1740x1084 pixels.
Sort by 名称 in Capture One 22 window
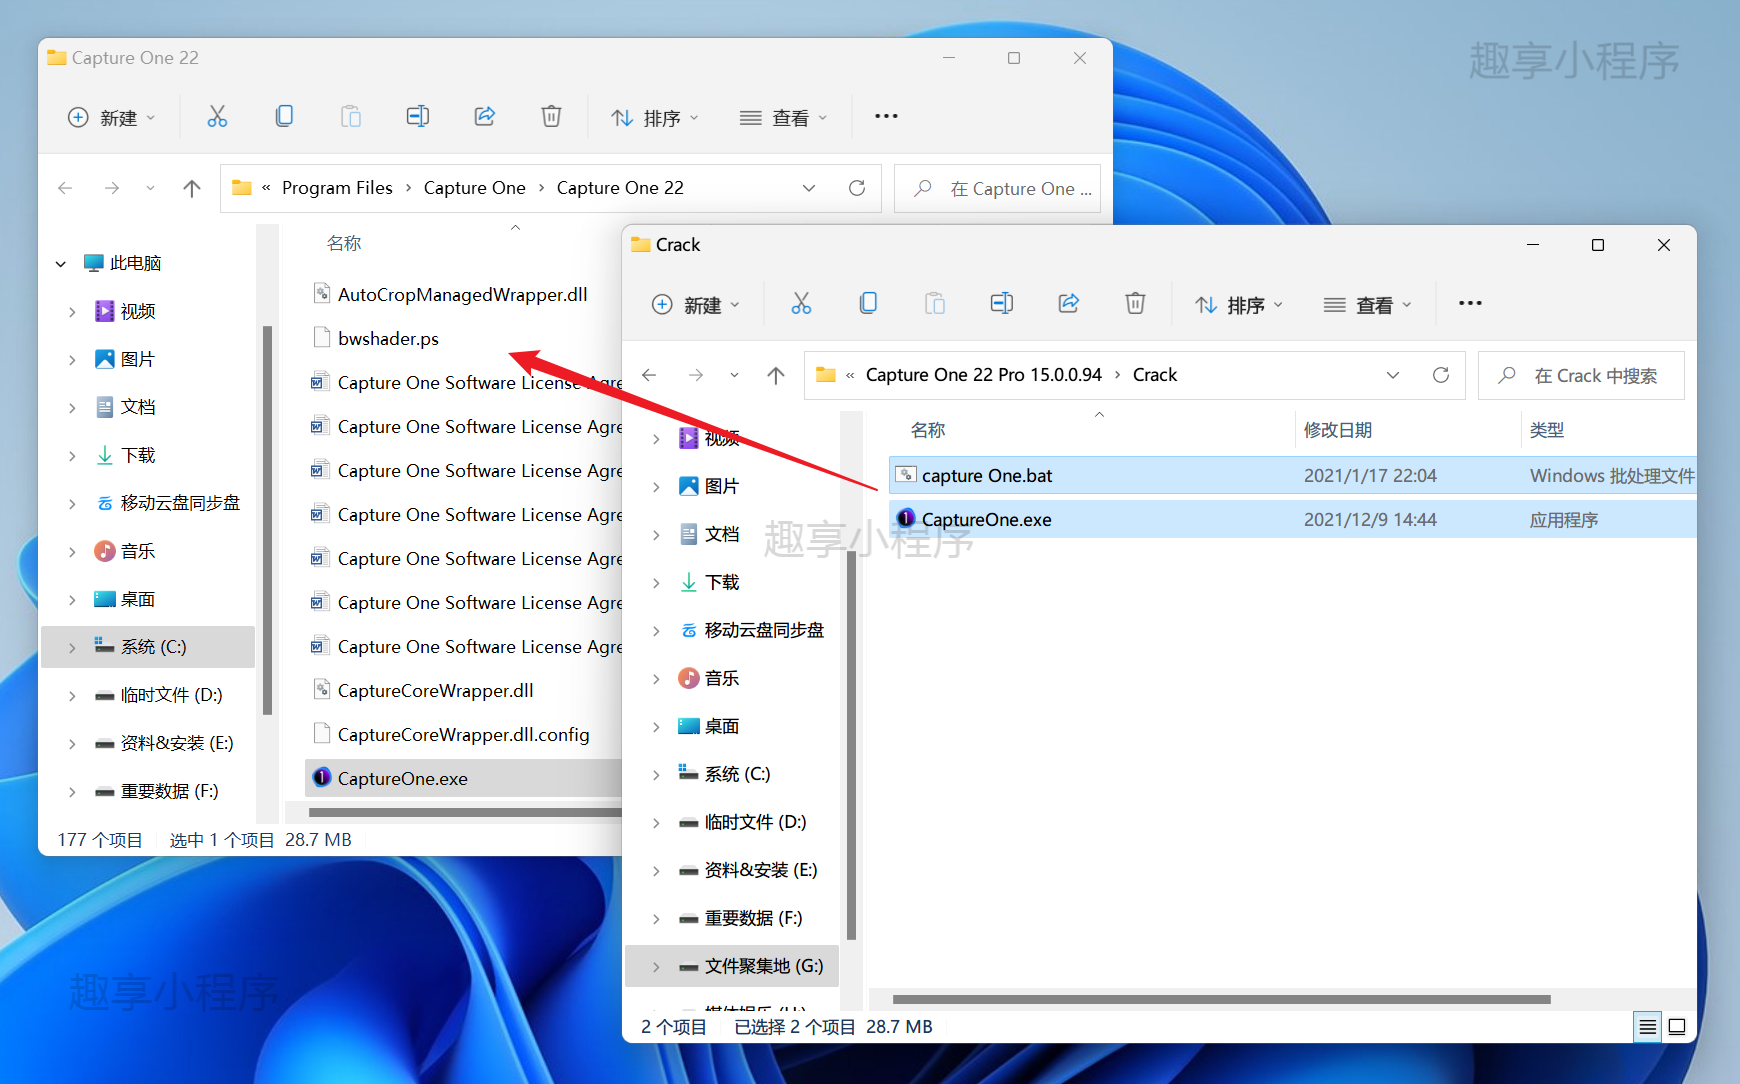tap(344, 243)
